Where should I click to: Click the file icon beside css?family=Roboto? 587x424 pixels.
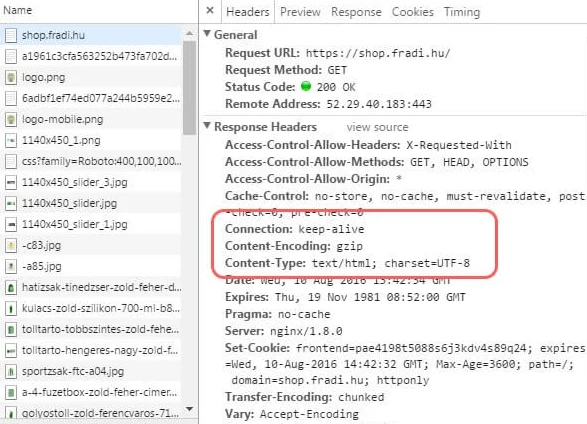pos(11,161)
